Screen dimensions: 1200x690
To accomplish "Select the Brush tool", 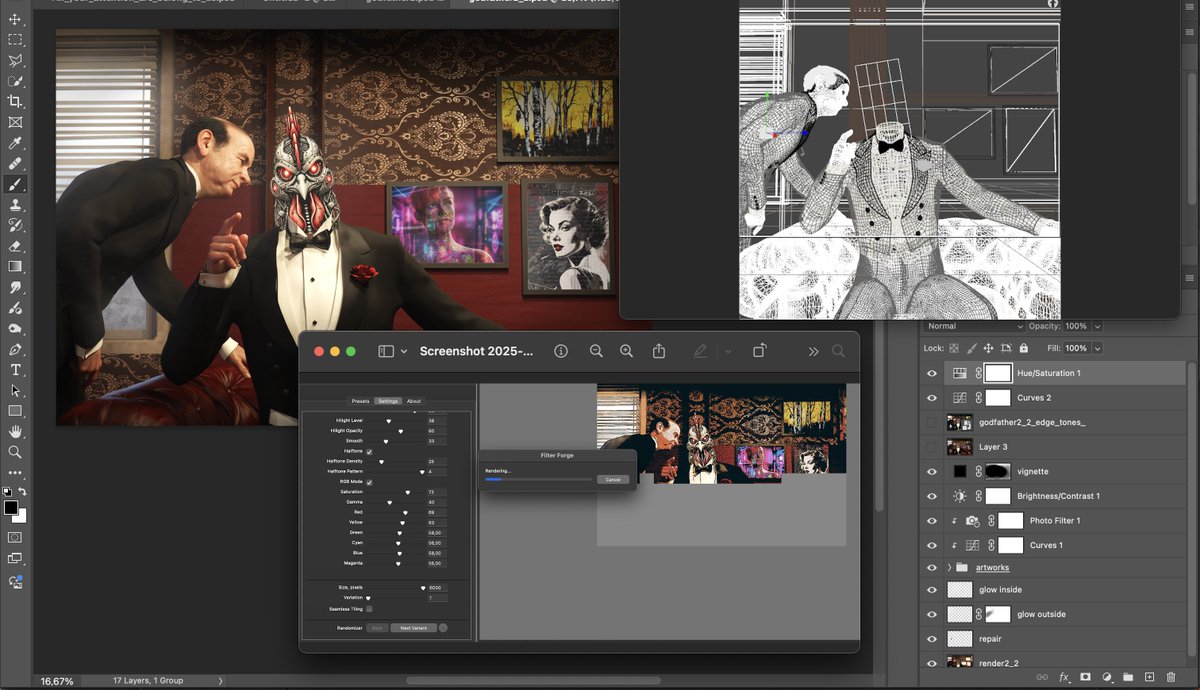I will click(x=15, y=184).
